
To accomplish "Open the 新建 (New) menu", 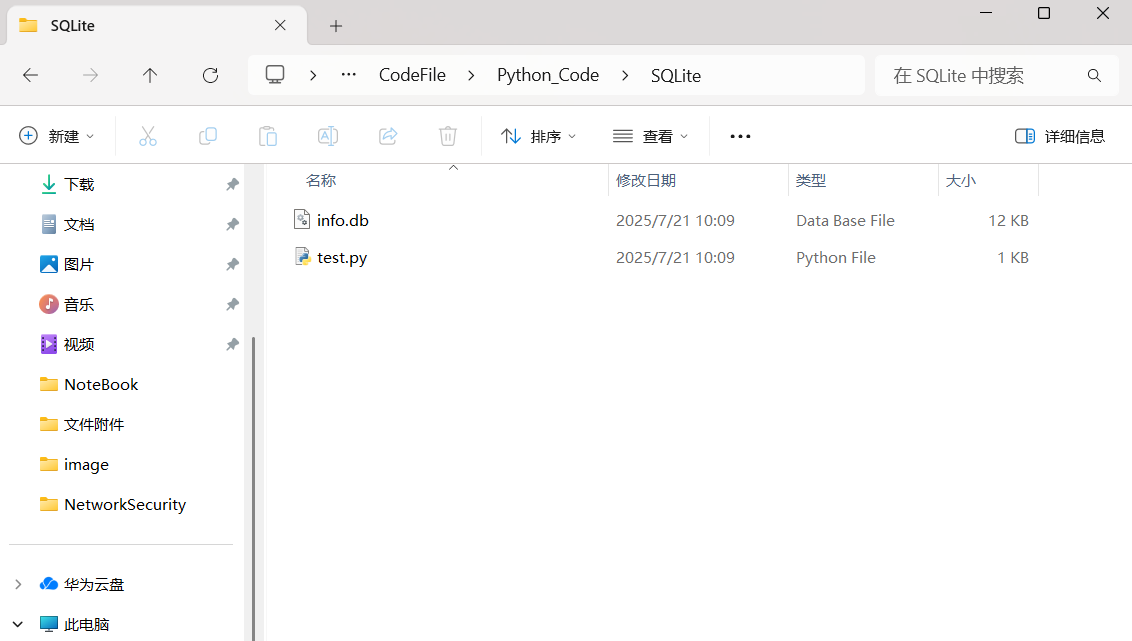I will point(57,136).
